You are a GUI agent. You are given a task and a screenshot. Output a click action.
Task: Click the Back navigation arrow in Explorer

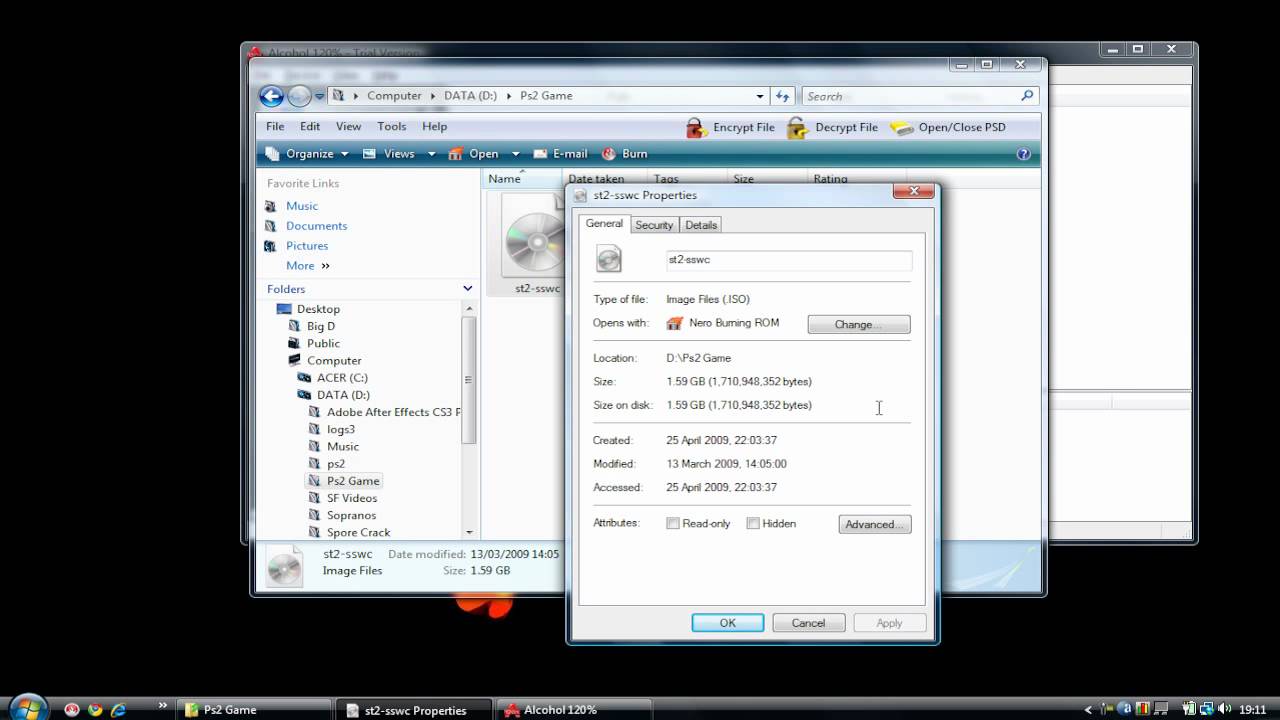coord(271,96)
